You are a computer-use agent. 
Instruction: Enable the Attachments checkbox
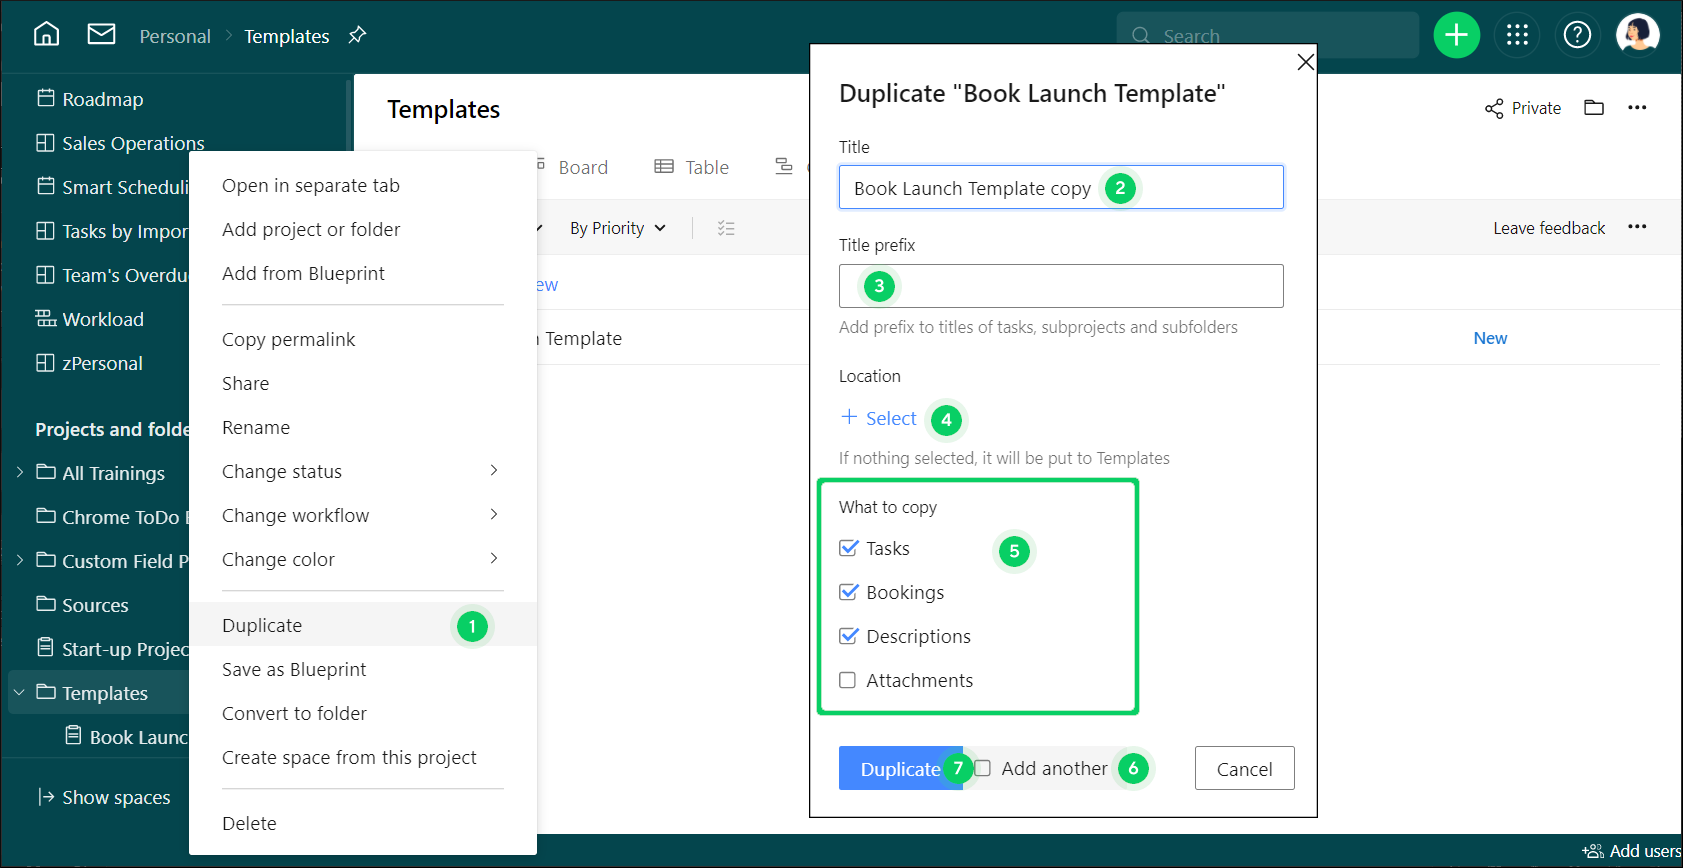848,680
